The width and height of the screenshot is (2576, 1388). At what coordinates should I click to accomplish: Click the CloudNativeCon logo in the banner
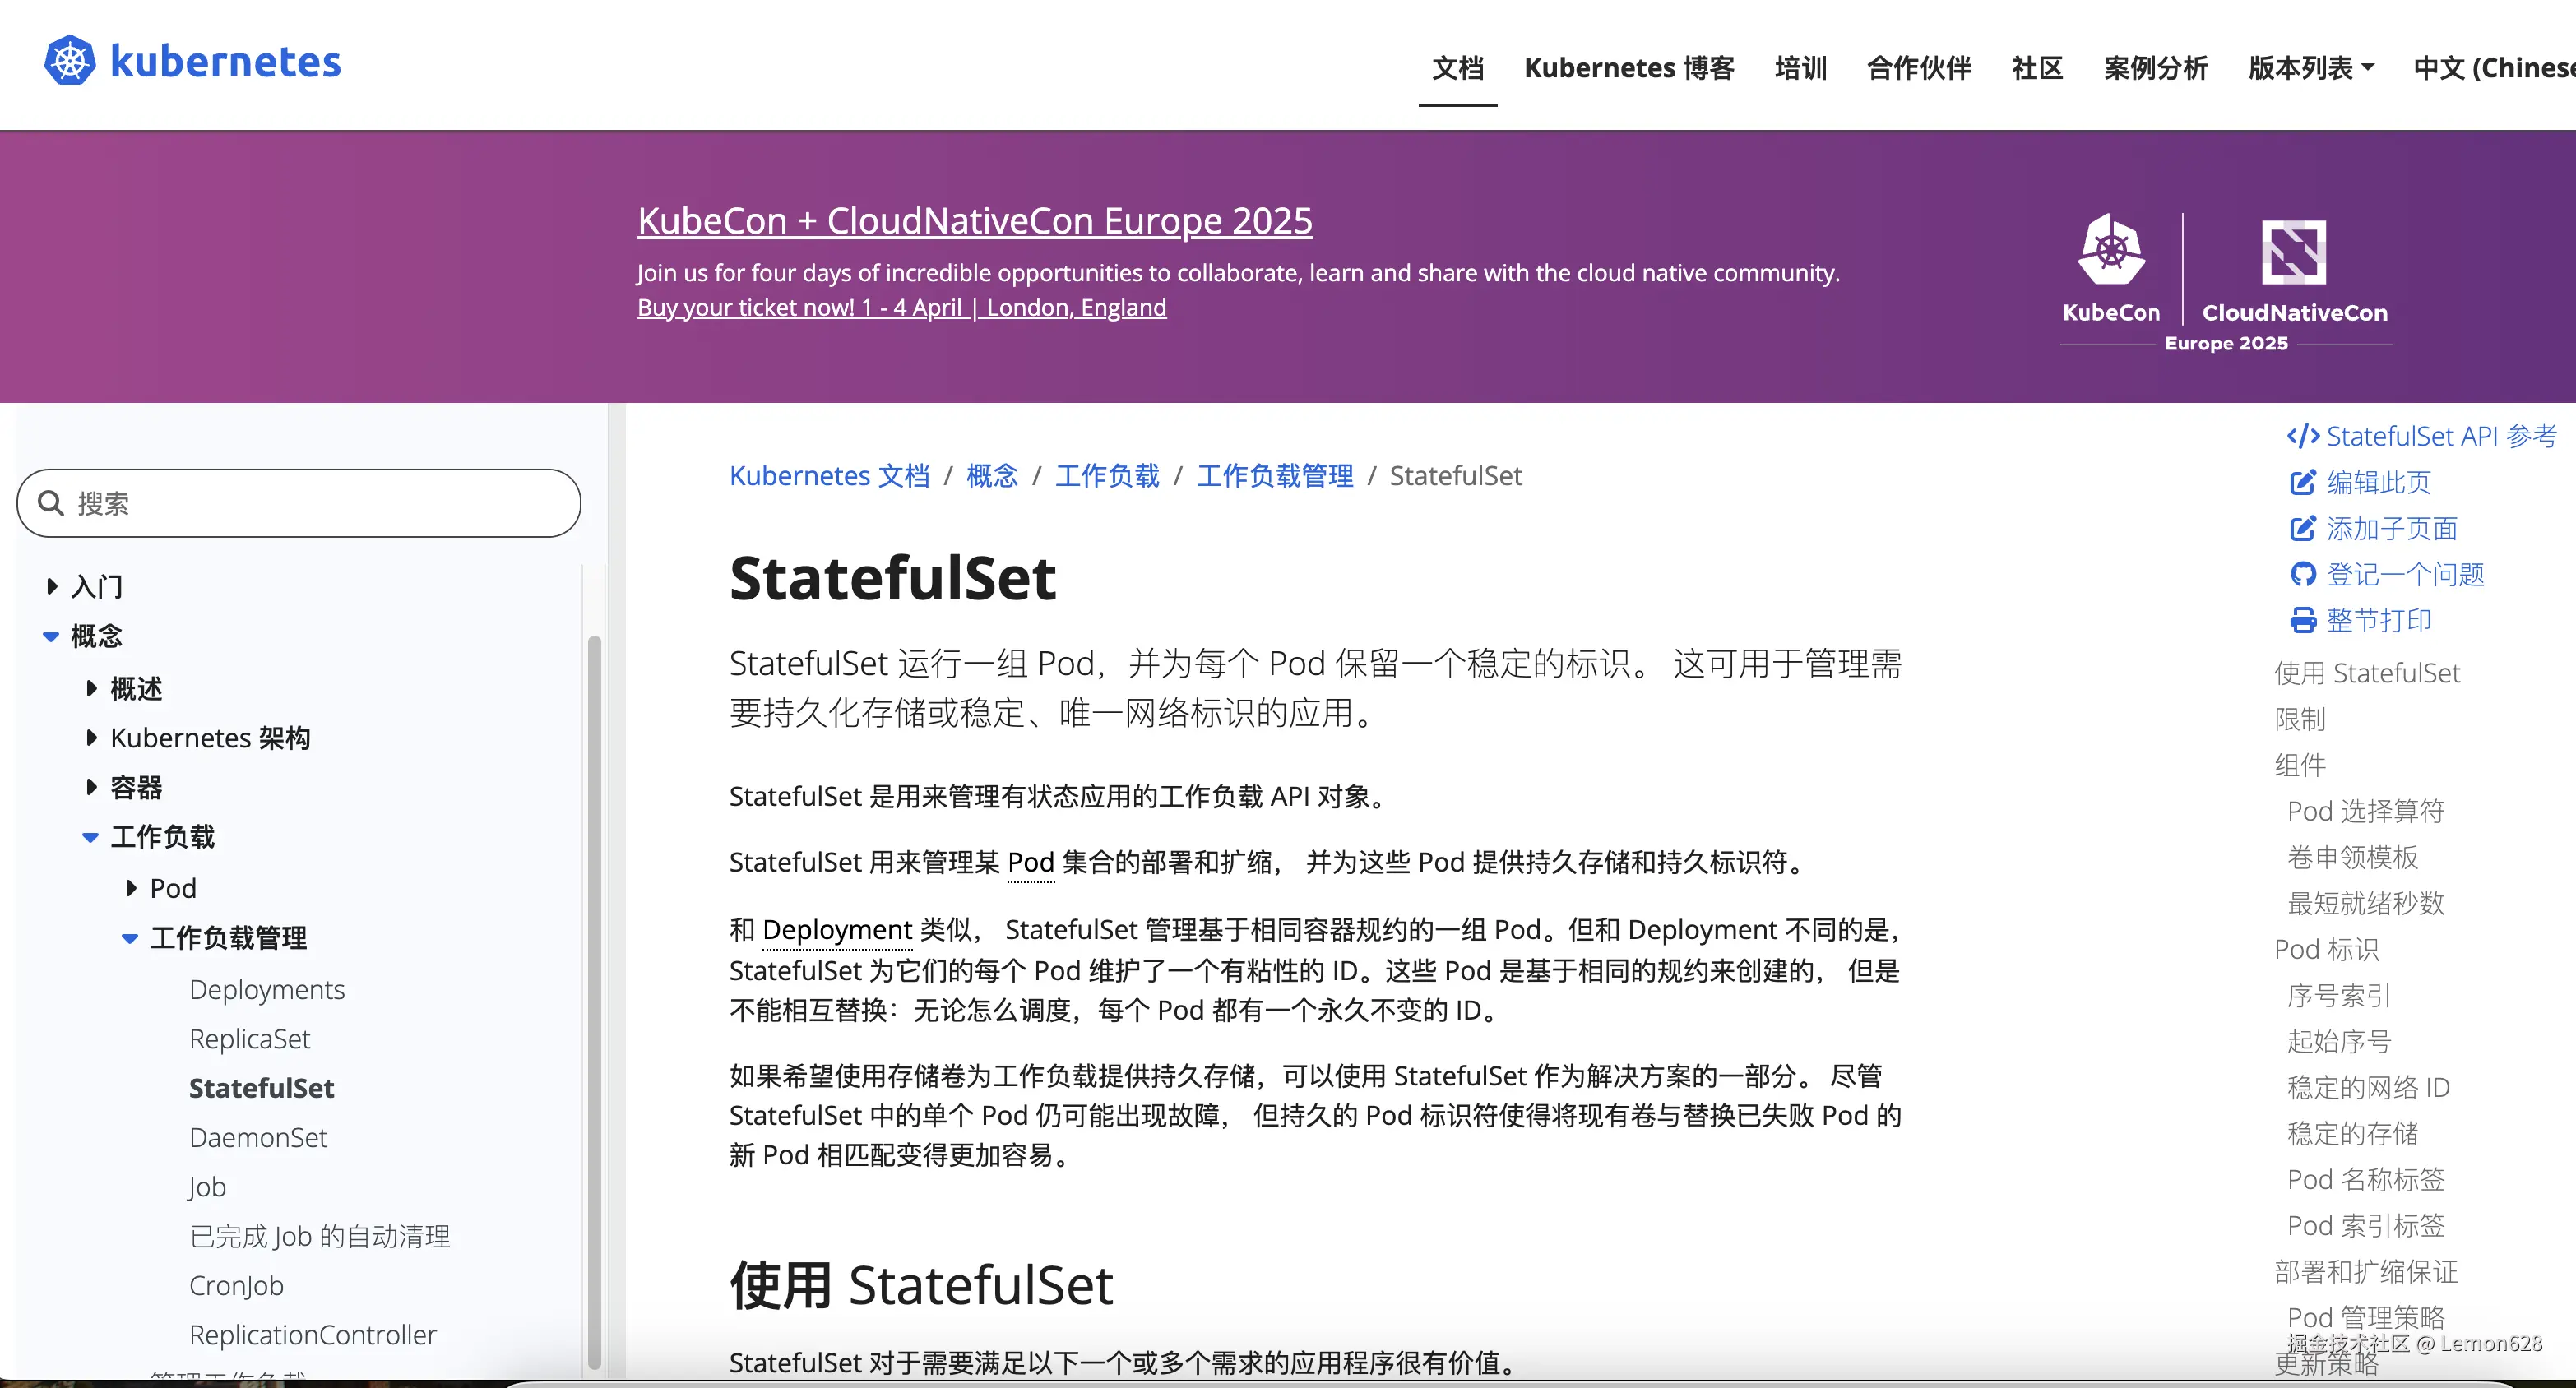[2294, 255]
